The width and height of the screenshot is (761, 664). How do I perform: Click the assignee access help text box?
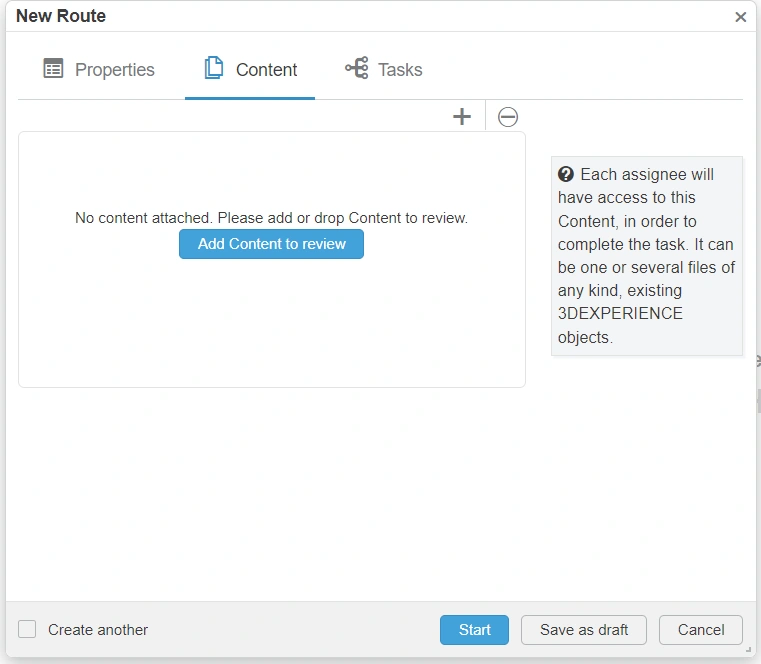pyautogui.click(x=647, y=256)
